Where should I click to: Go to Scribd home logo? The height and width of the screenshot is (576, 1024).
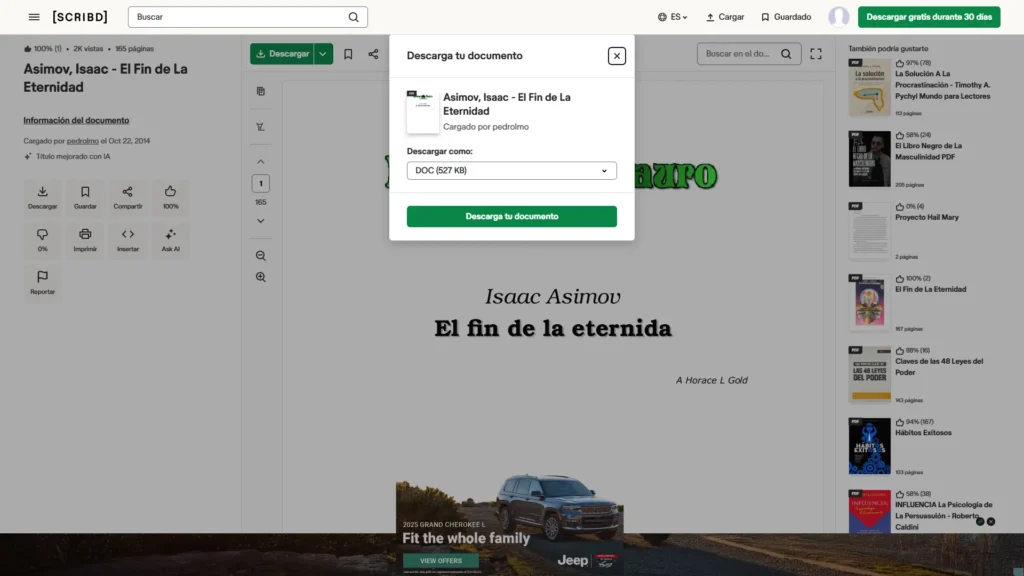80,17
